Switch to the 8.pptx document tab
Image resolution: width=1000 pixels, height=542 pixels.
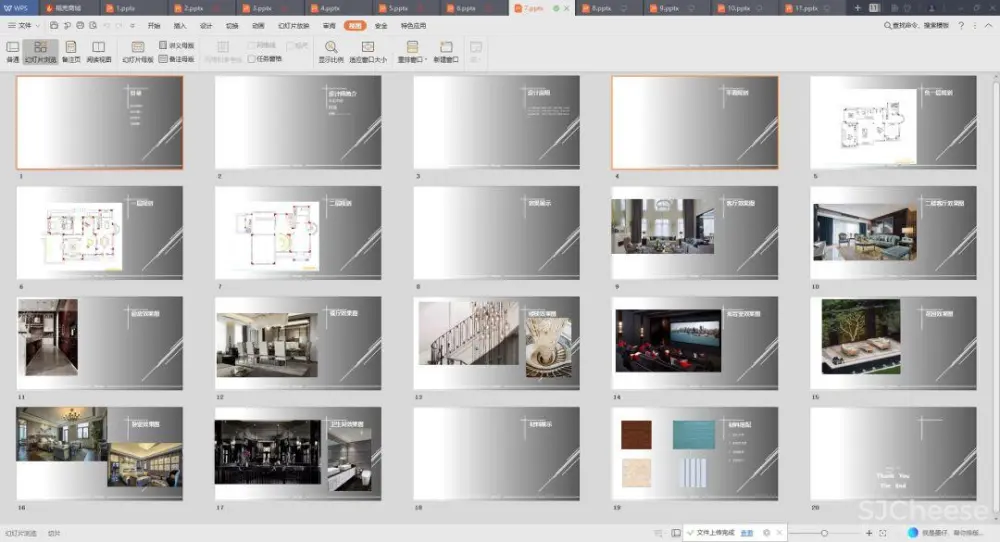tap(600, 8)
